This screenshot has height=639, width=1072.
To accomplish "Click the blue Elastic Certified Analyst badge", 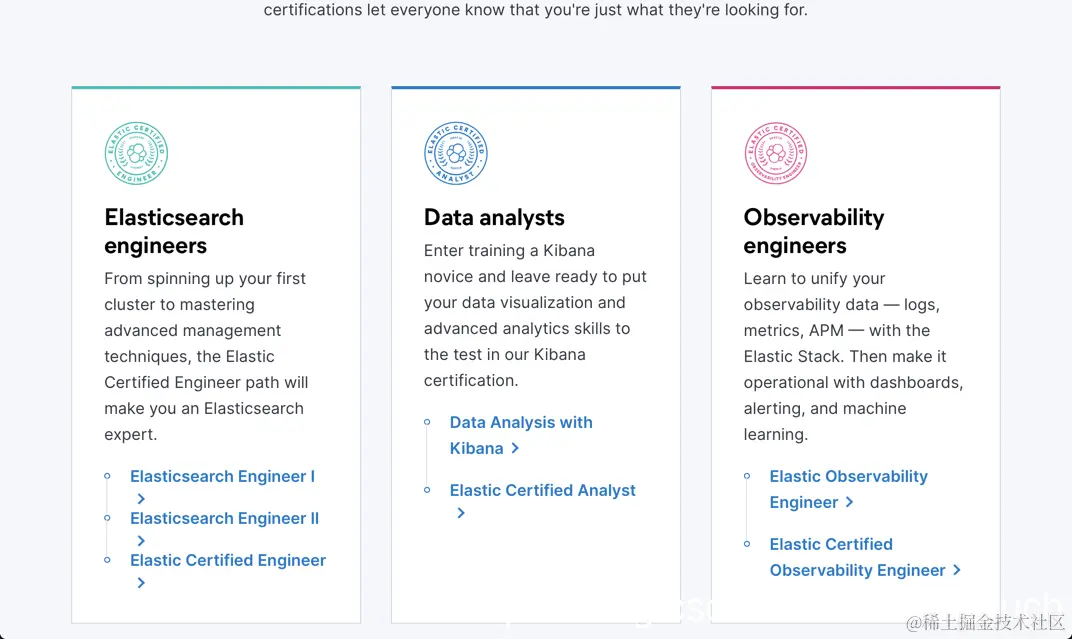I will click(456, 153).
